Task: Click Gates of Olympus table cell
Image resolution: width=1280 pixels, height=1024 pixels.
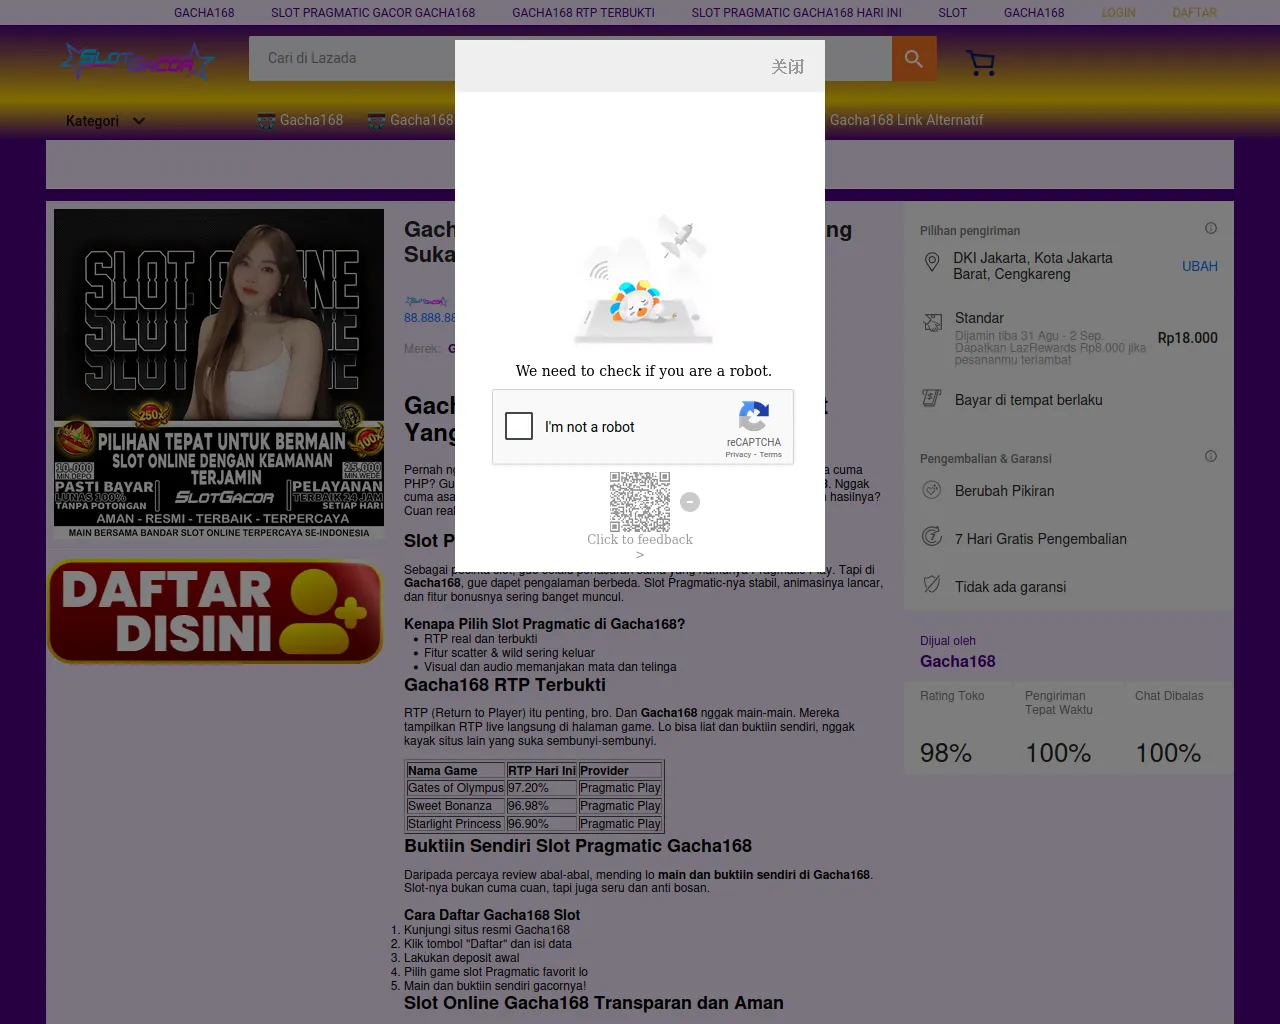Action: pos(455,788)
